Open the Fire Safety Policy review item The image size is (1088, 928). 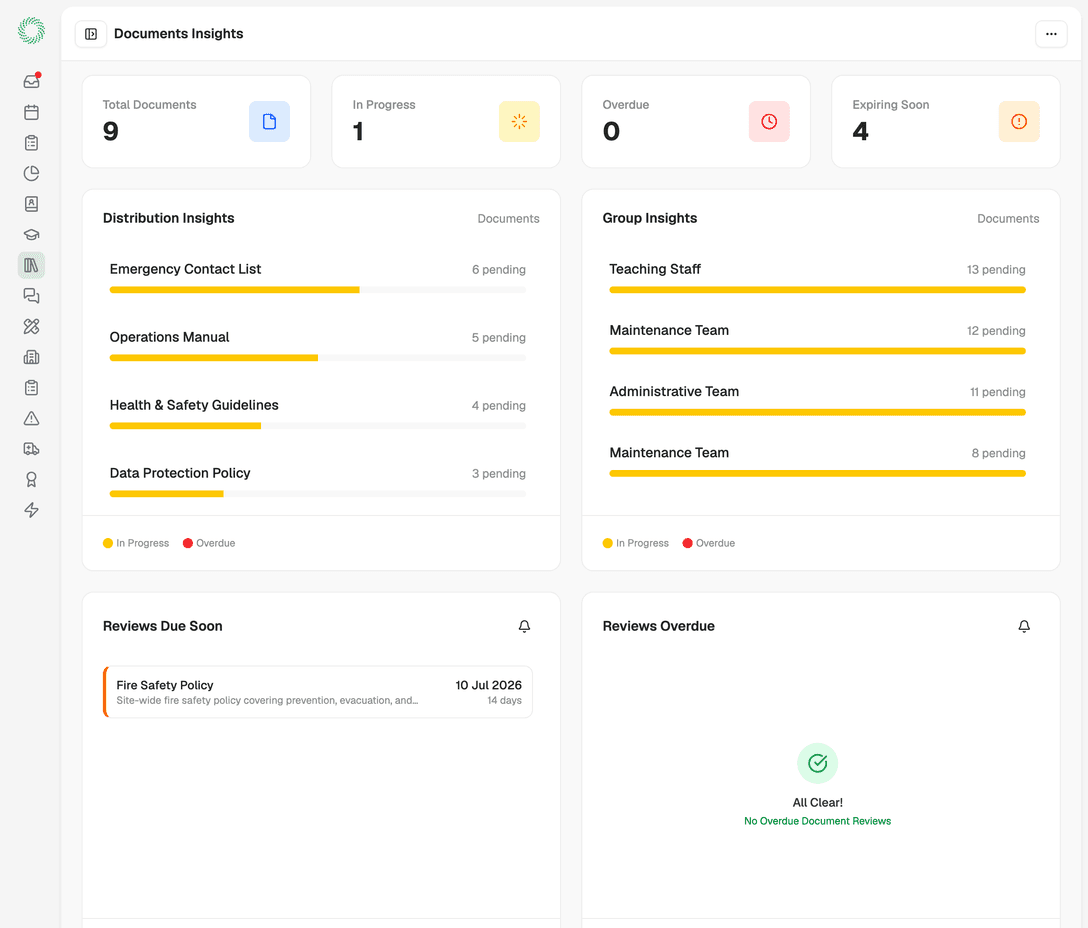point(318,692)
